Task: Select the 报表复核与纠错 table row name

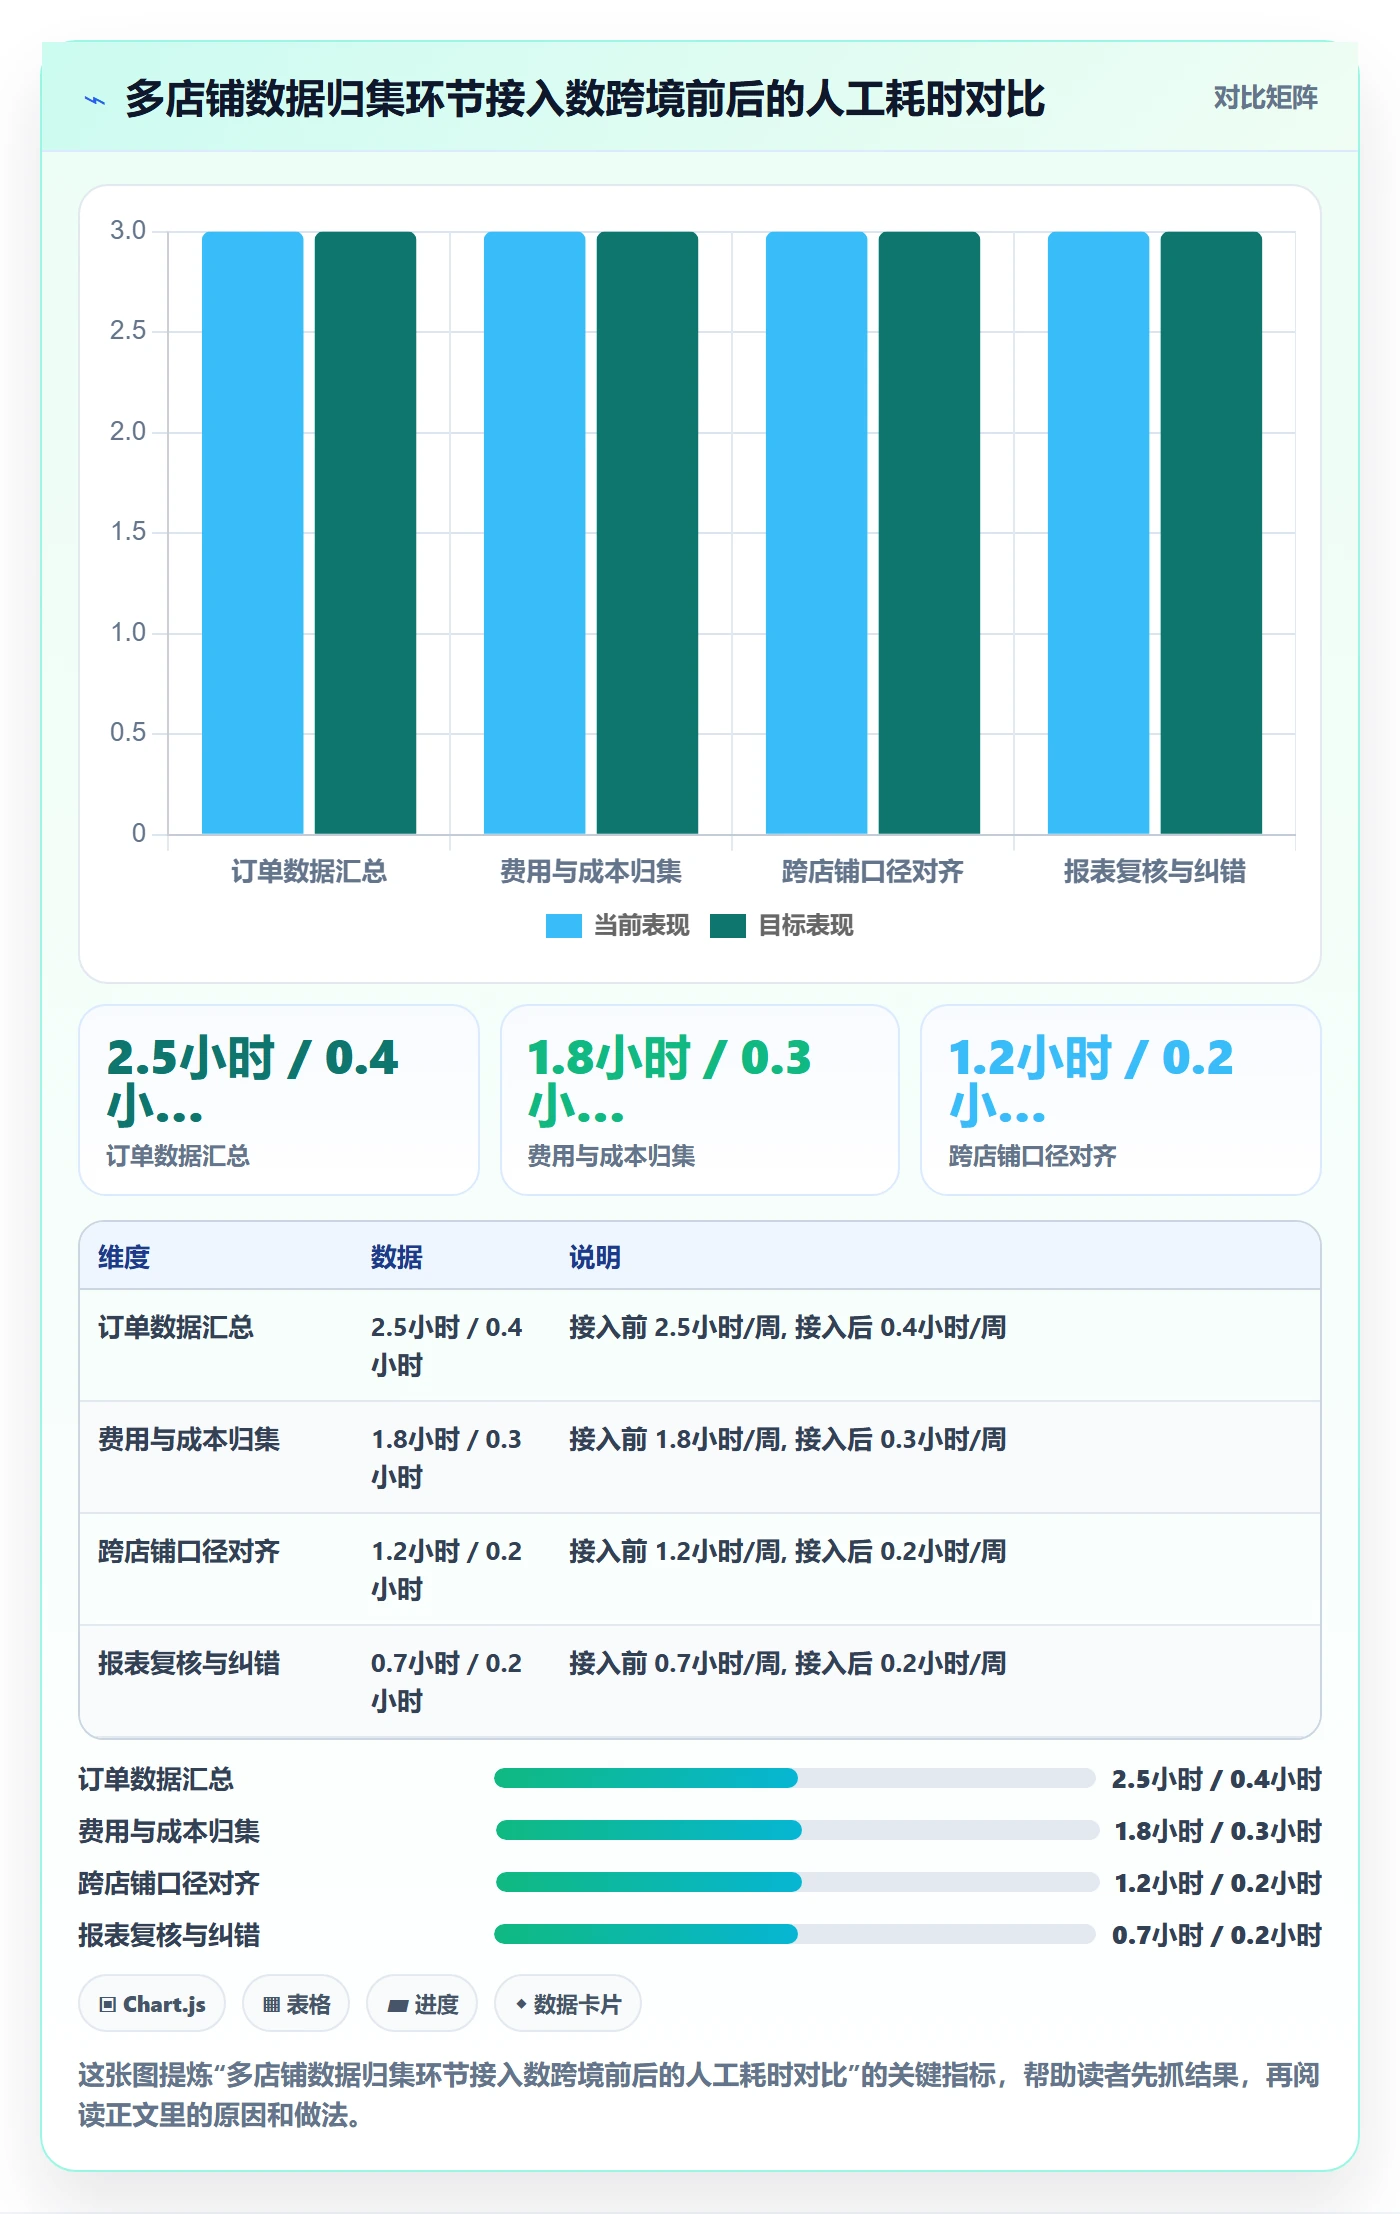Action: [189, 1663]
